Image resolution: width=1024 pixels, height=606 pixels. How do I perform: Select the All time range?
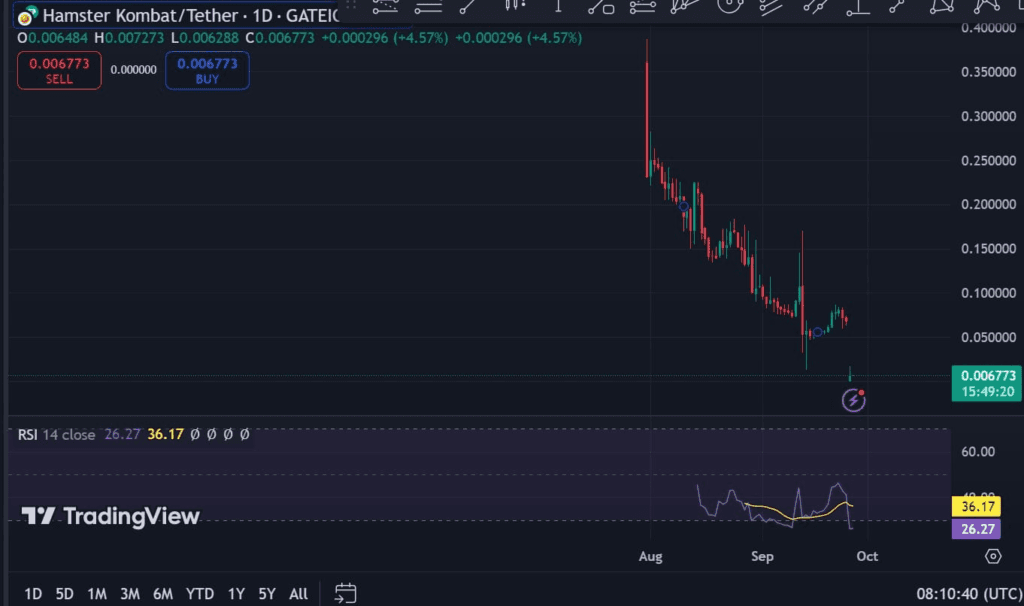coord(298,594)
